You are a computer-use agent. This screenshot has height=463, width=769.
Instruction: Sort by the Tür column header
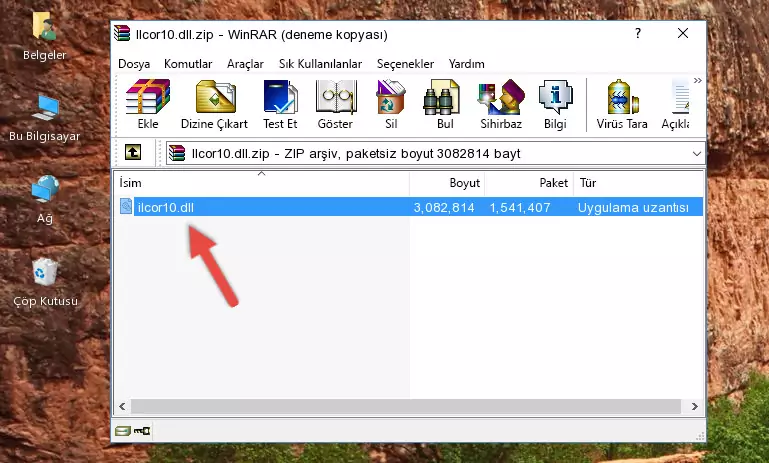639,183
